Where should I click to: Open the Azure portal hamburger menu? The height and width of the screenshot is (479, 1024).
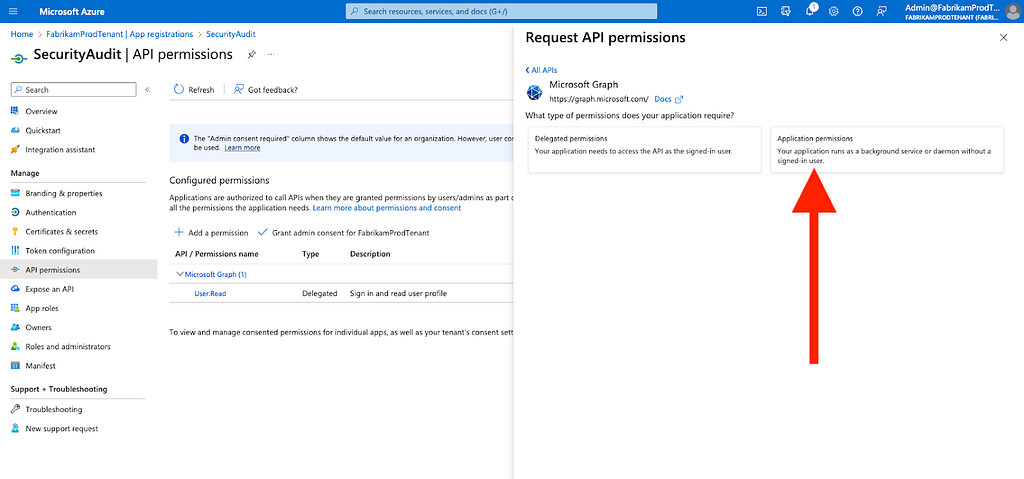(x=14, y=12)
